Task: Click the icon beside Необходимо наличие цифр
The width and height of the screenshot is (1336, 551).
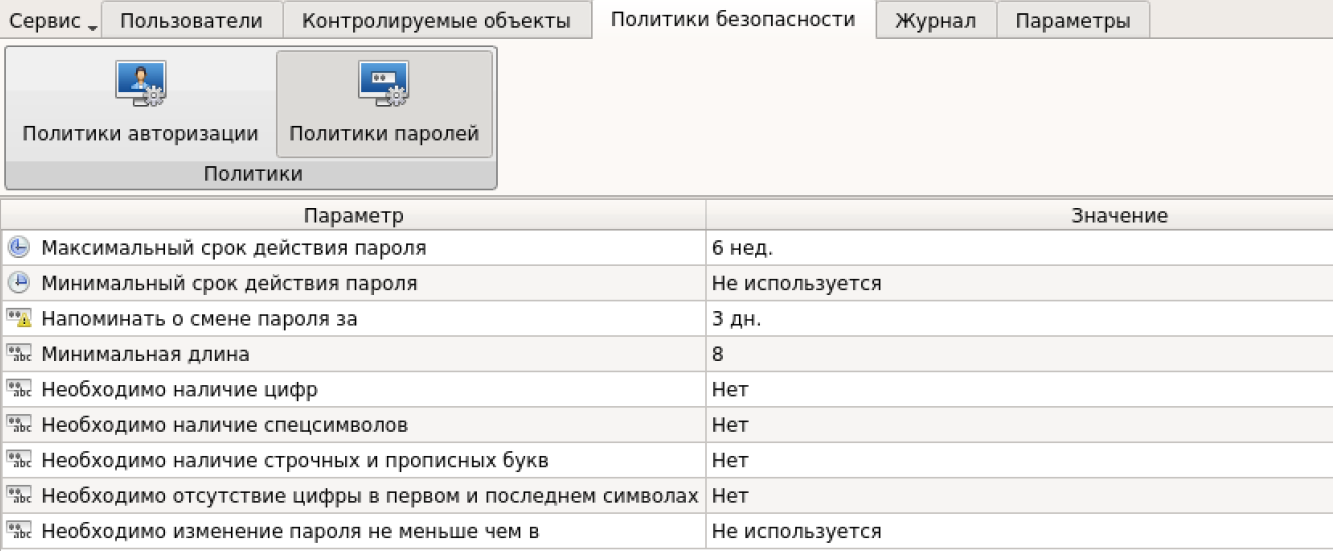Action: pyautogui.click(x=18, y=390)
